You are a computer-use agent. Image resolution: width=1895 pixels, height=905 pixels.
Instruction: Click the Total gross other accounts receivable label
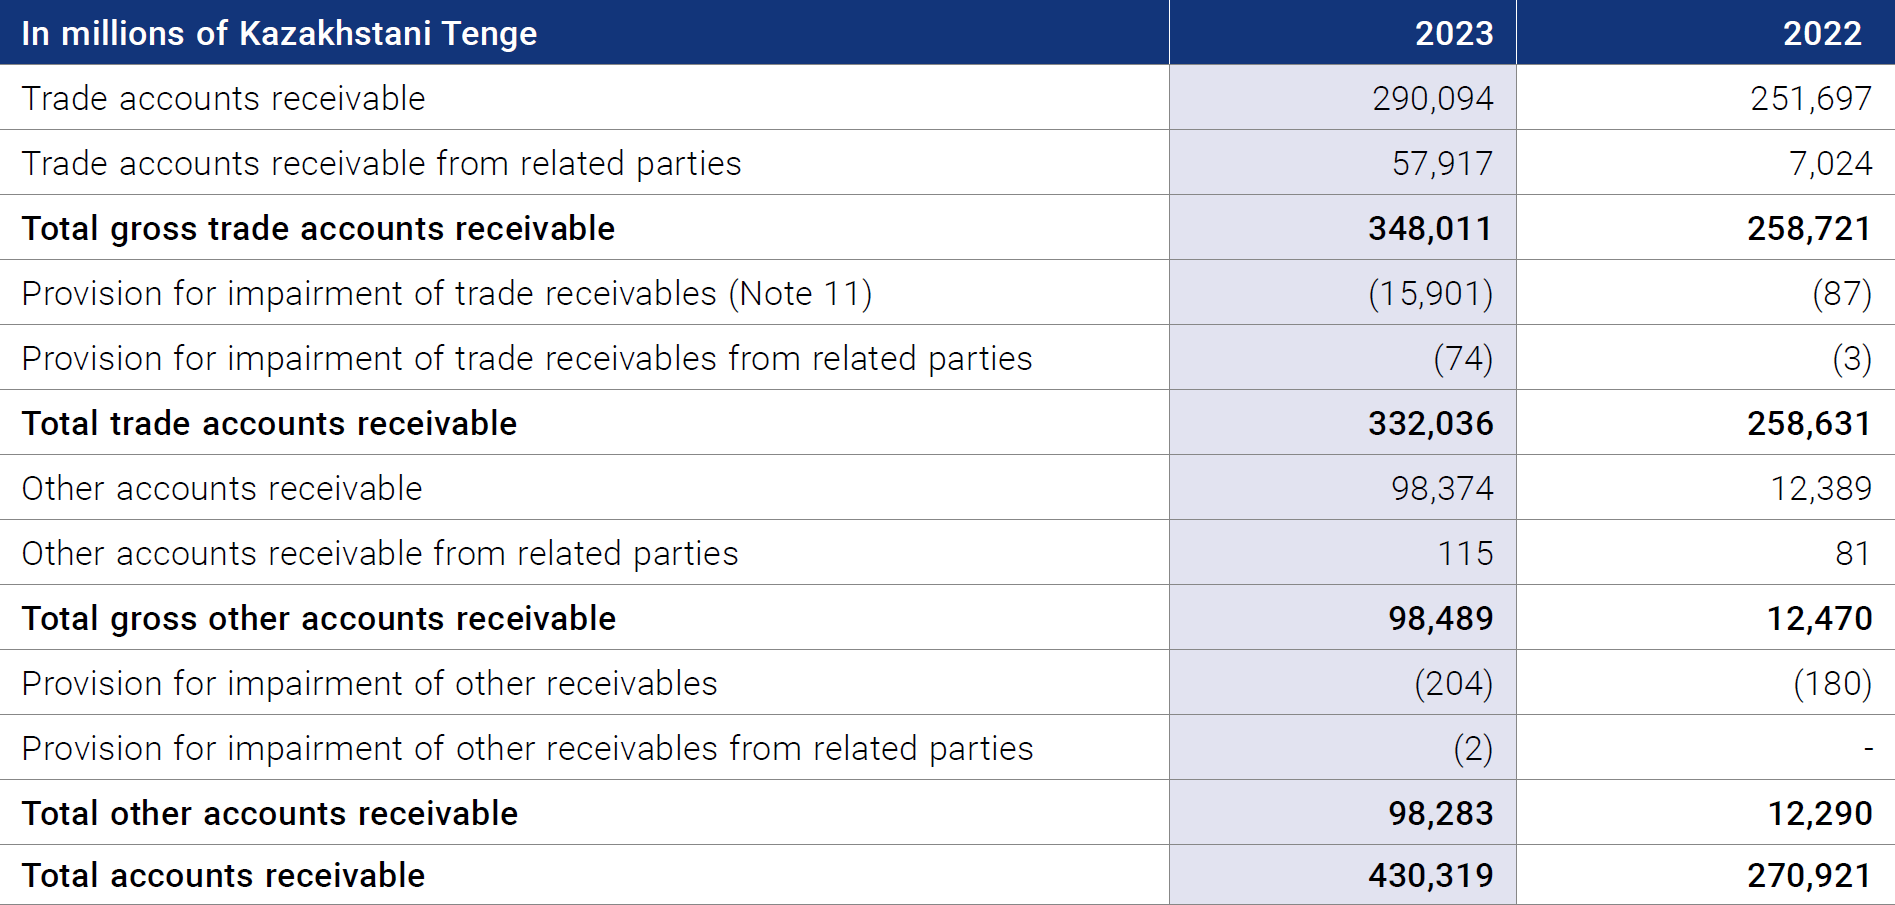point(318,618)
